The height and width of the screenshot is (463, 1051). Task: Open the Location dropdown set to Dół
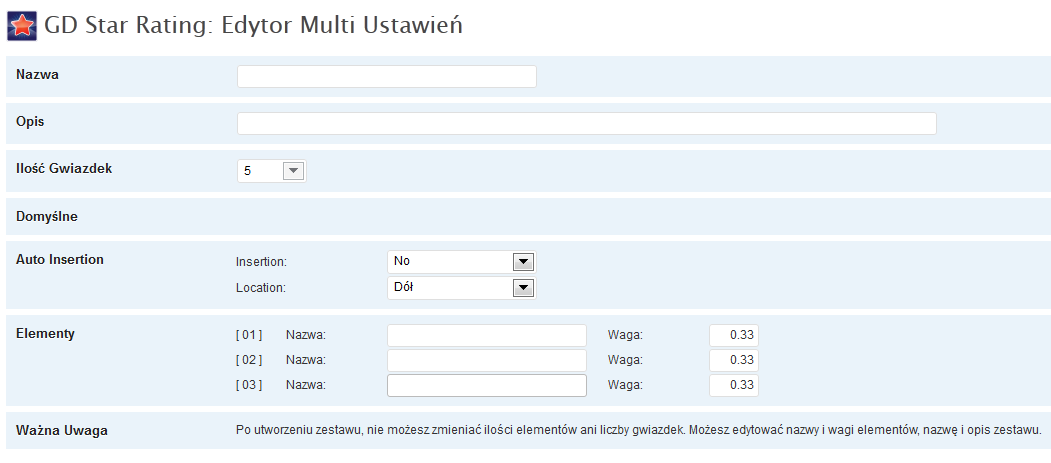pyautogui.click(x=461, y=288)
